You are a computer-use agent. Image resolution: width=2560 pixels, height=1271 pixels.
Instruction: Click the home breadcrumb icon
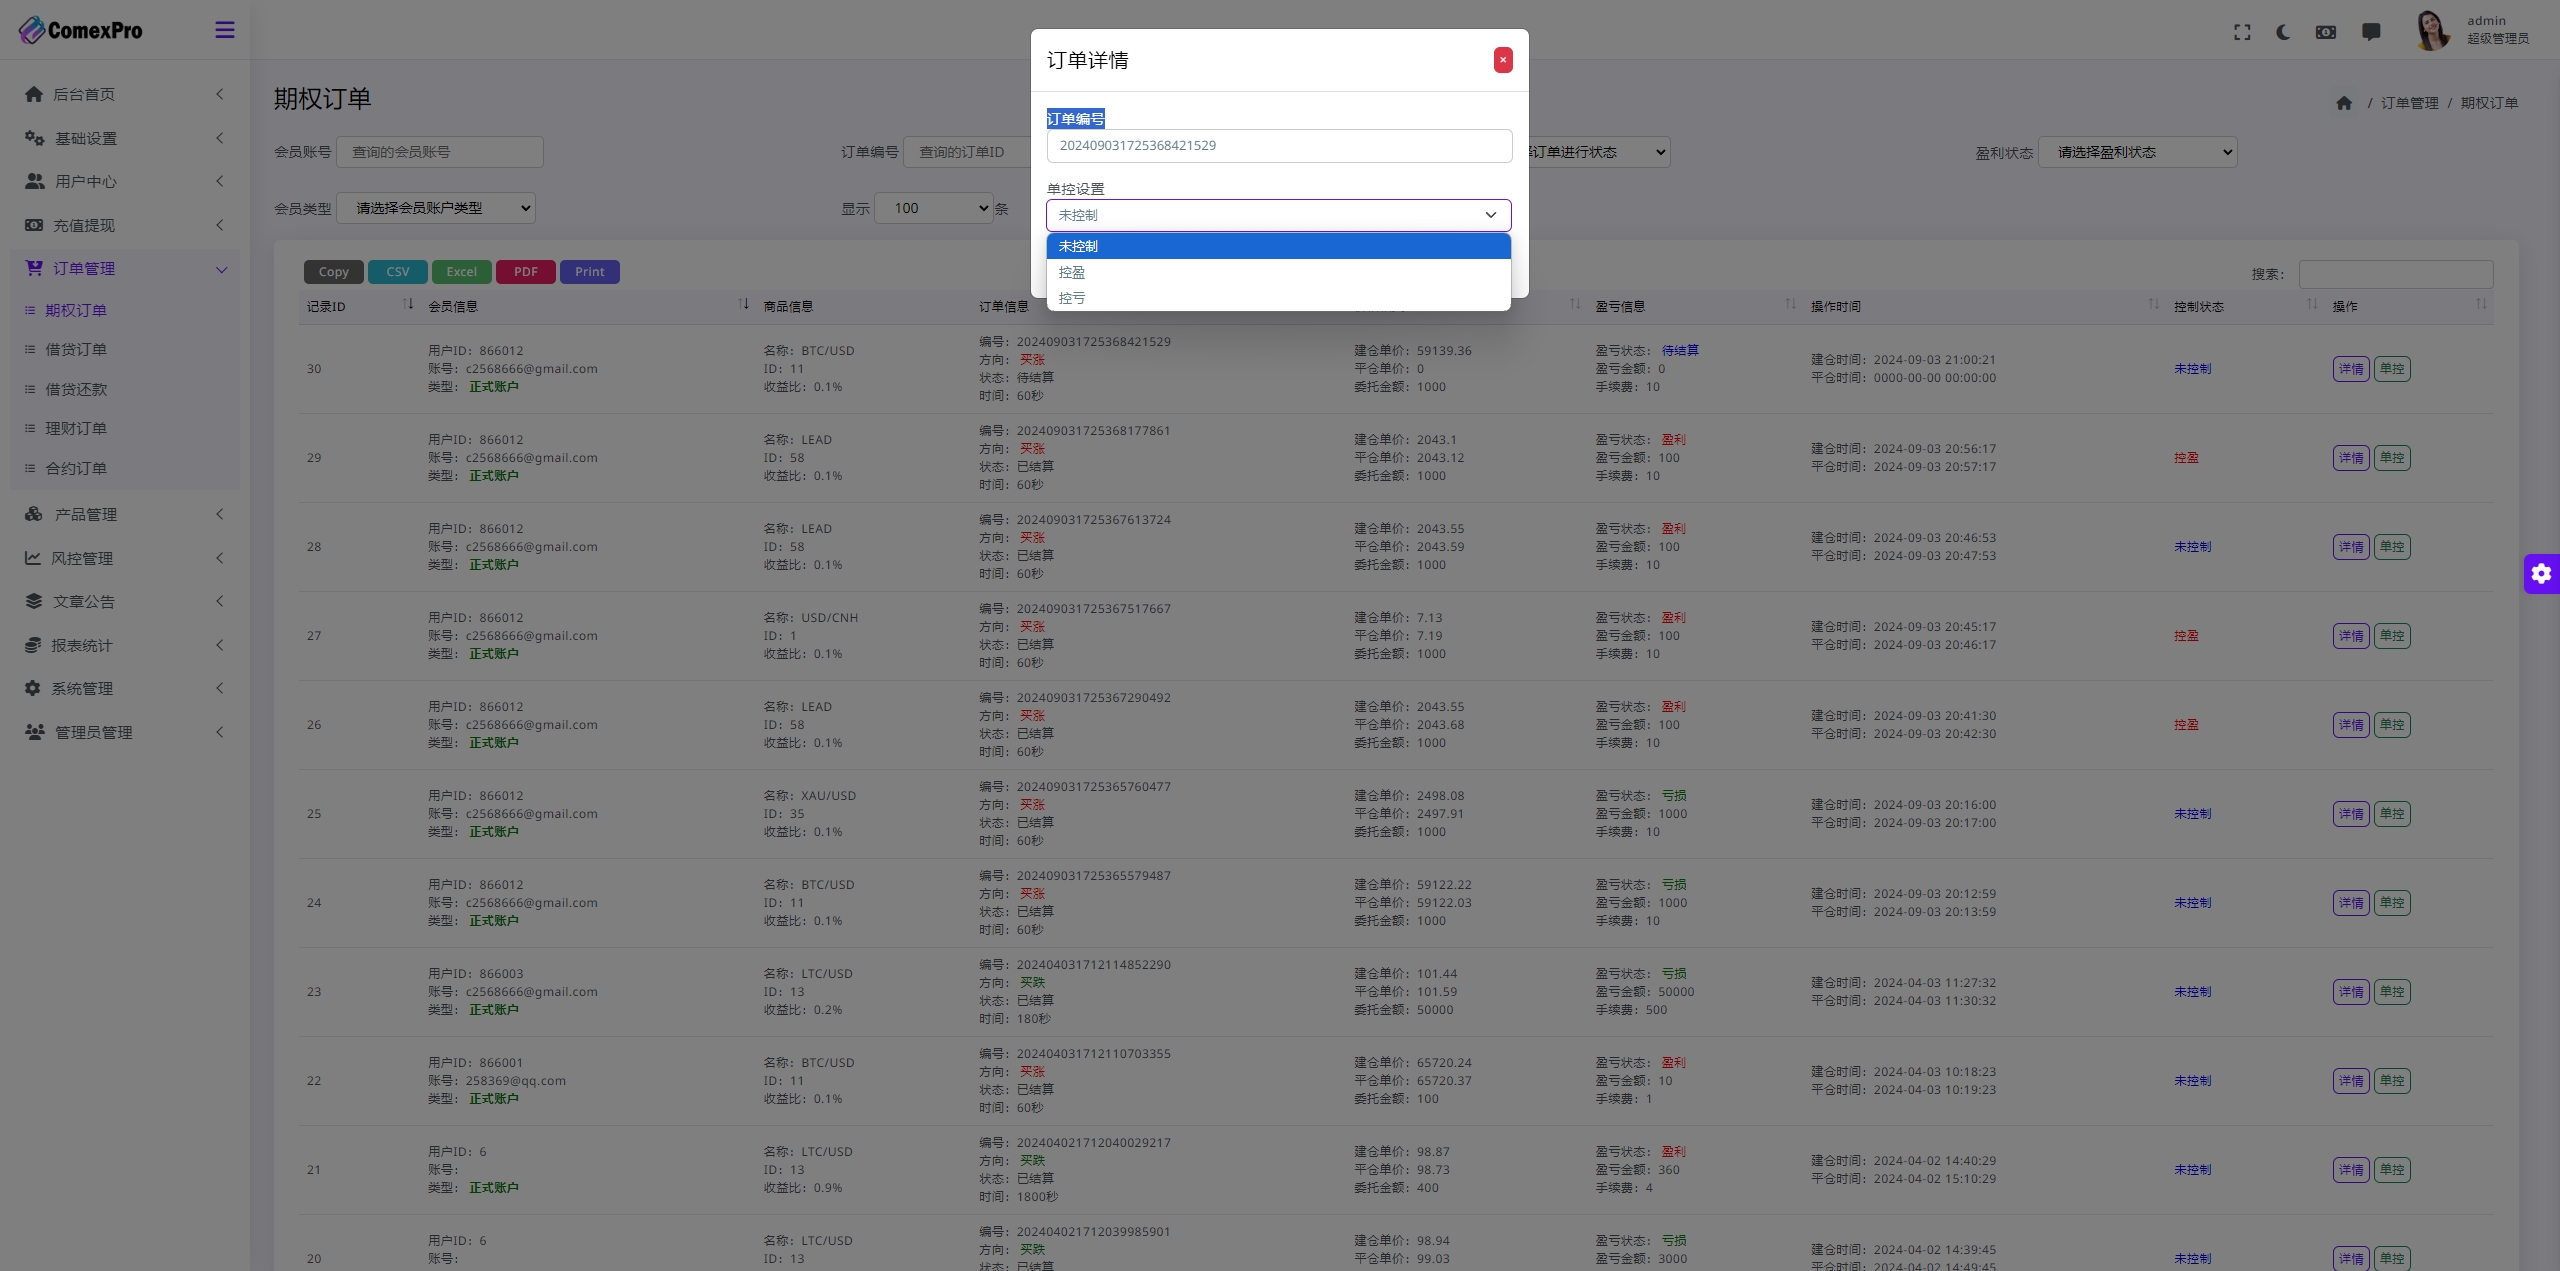(x=2344, y=103)
